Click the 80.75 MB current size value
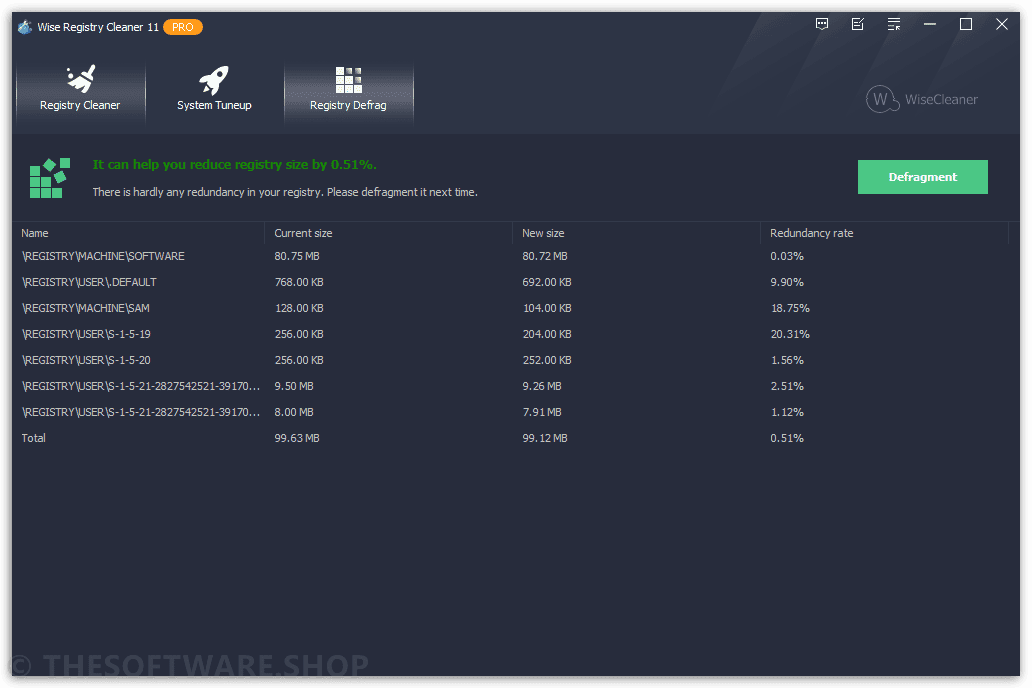This screenshot has width=1032, height=688. [297, 256]
